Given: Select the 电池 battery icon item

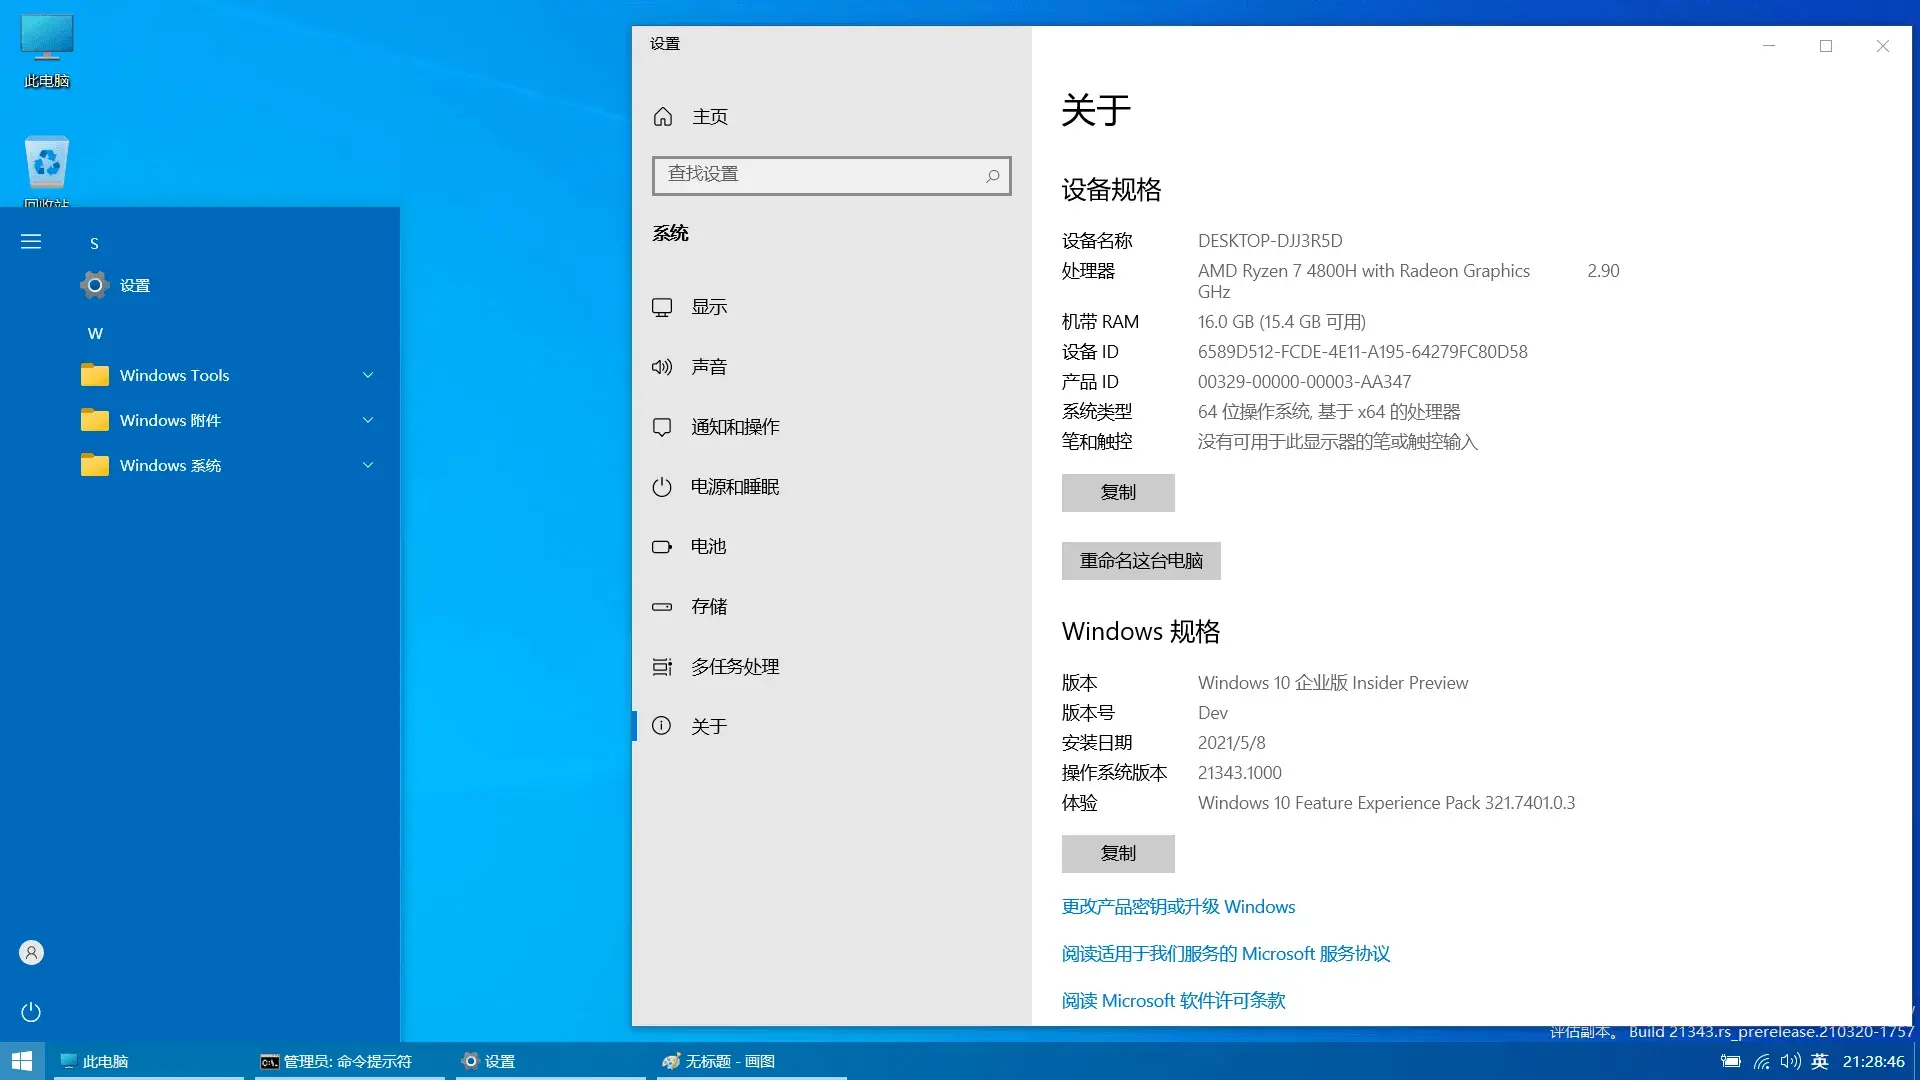Looking at the screenshot, I should [662, 547].
